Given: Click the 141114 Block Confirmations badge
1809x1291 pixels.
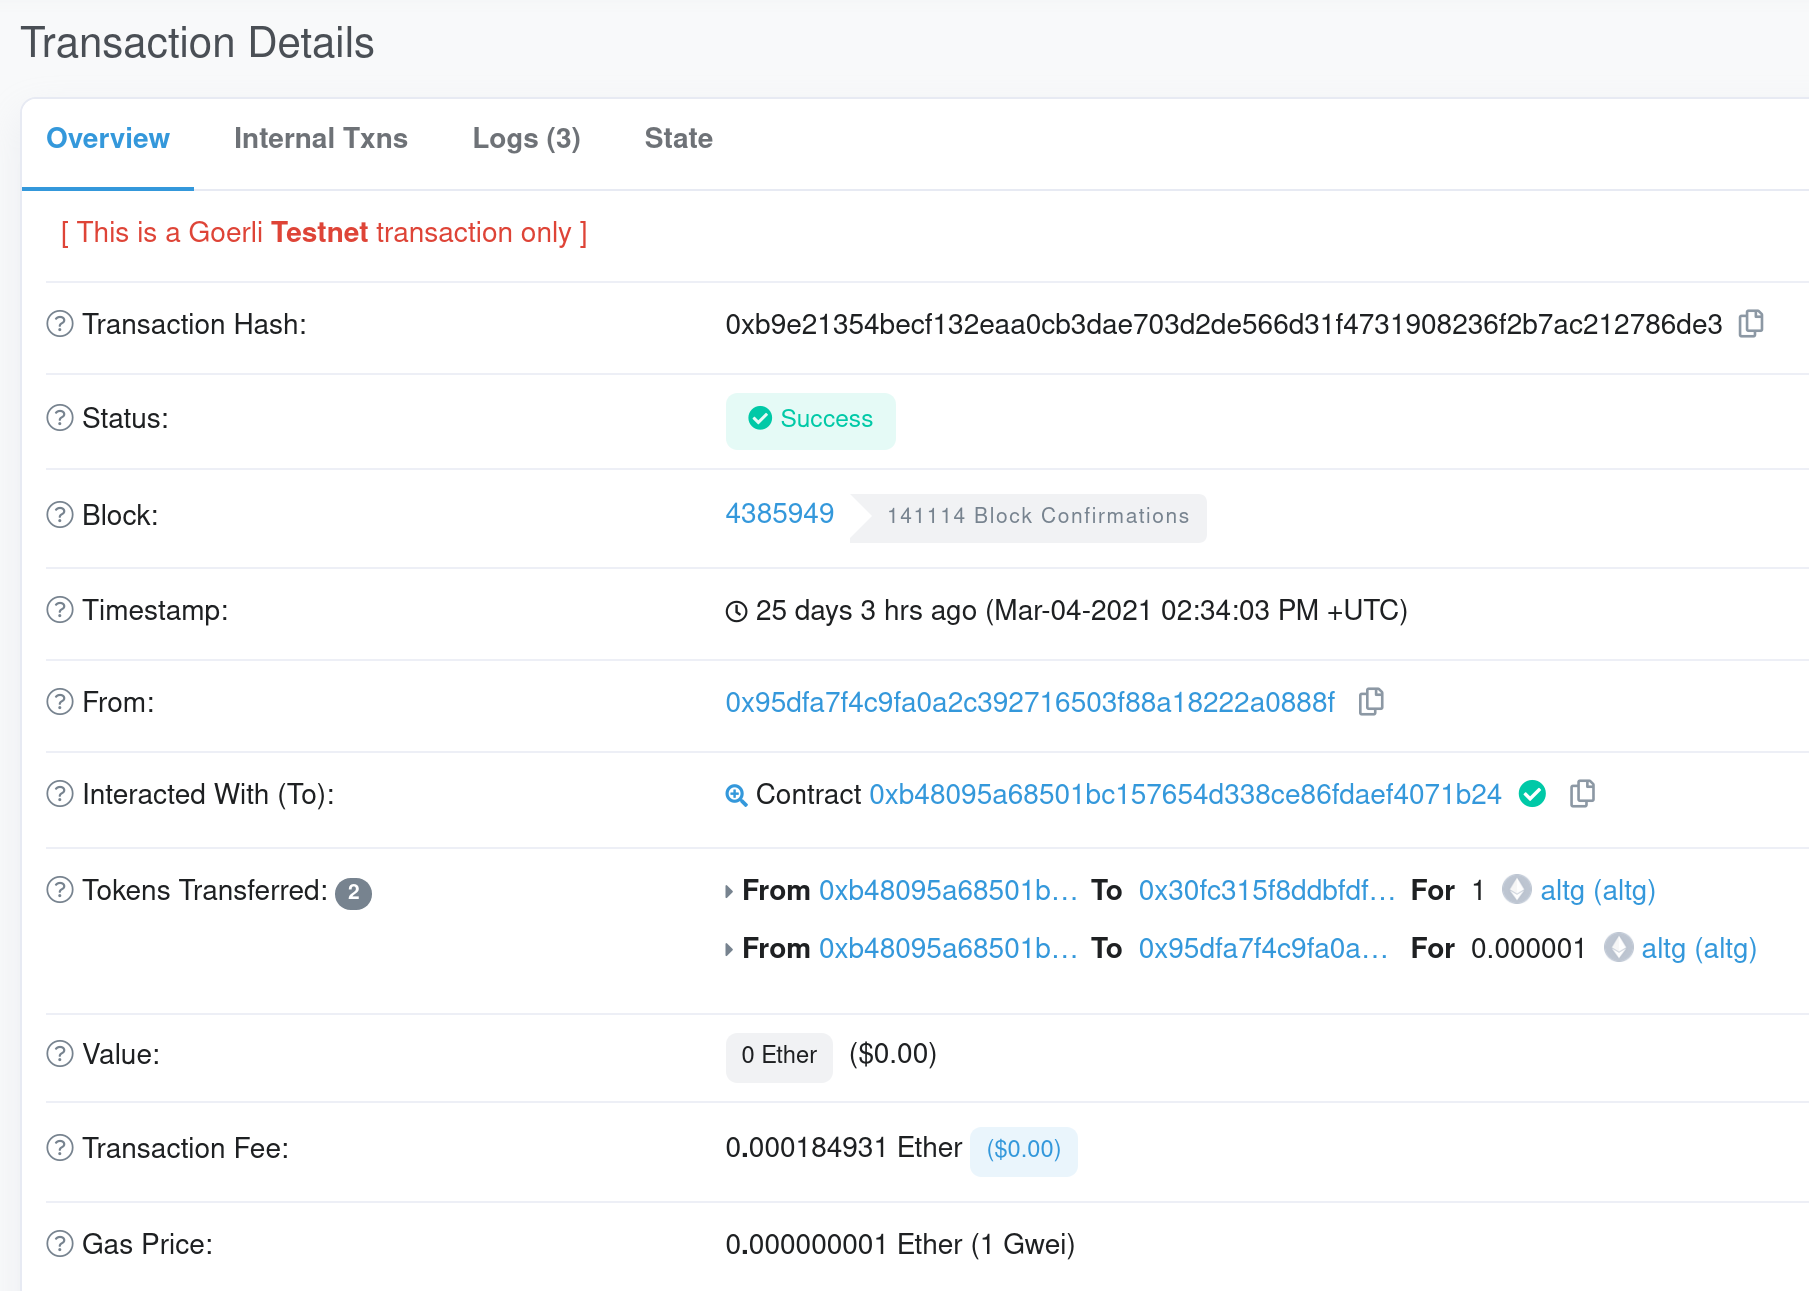Looking at the screenshot, I should [1029, 518].
